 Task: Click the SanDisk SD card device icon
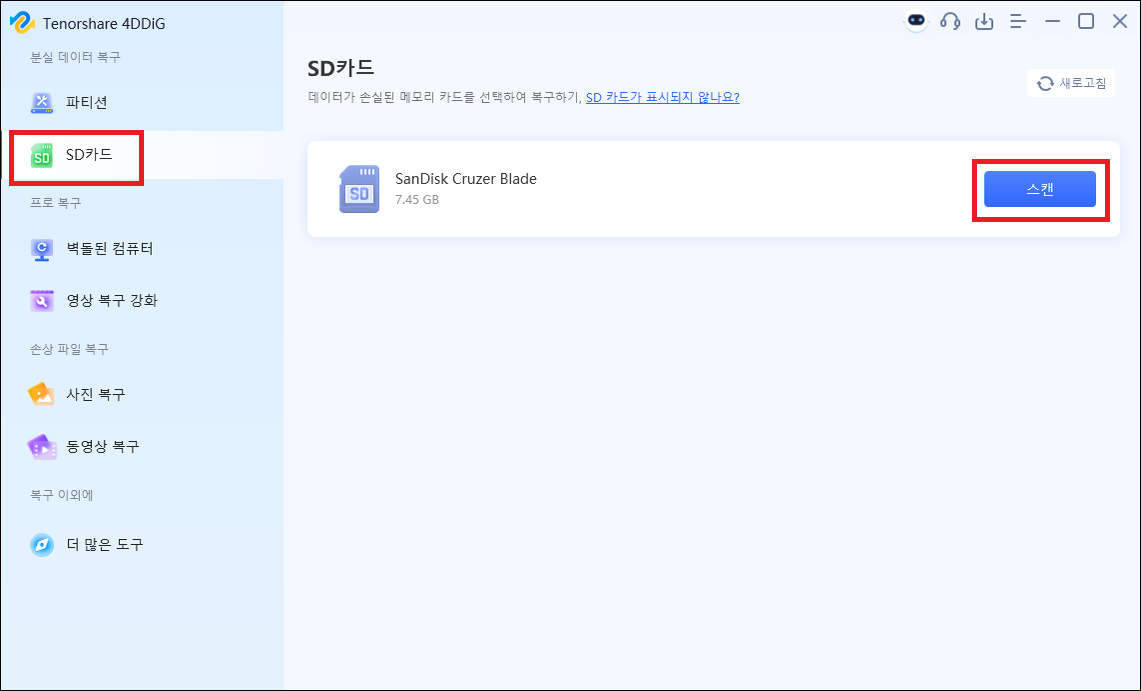359,189
